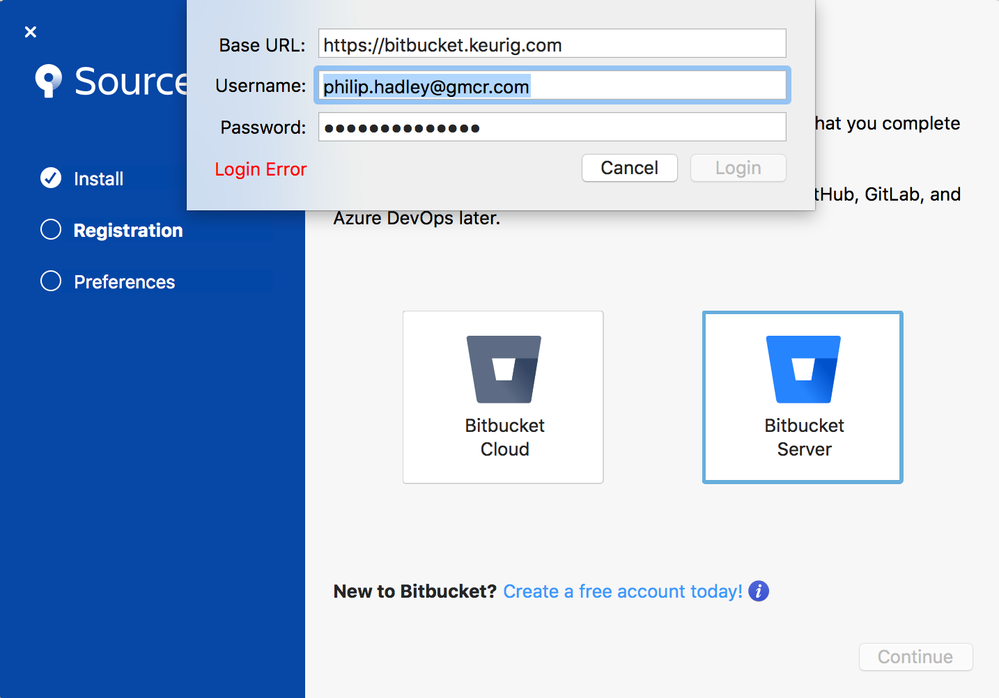
Task: Choose the Bitbucket Cloud card
Action: 503,397
